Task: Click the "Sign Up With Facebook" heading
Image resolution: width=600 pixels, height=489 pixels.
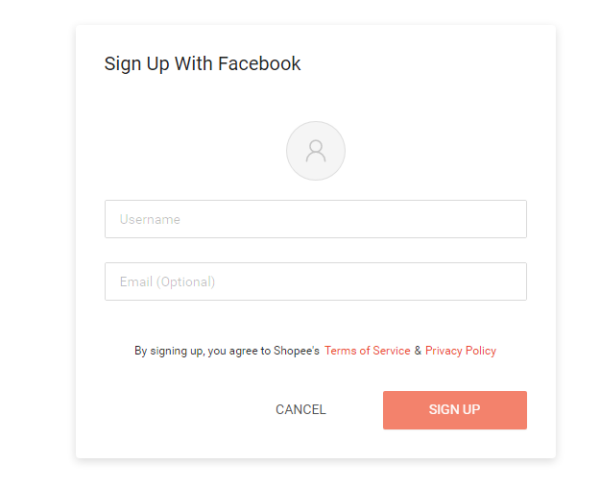Action: [202, 64]
